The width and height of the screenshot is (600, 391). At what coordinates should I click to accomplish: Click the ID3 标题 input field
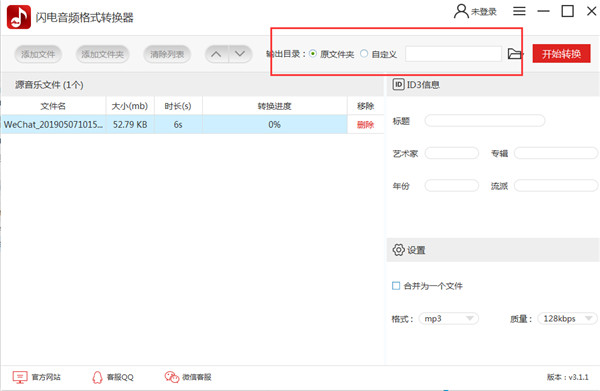tap(485, 121)
